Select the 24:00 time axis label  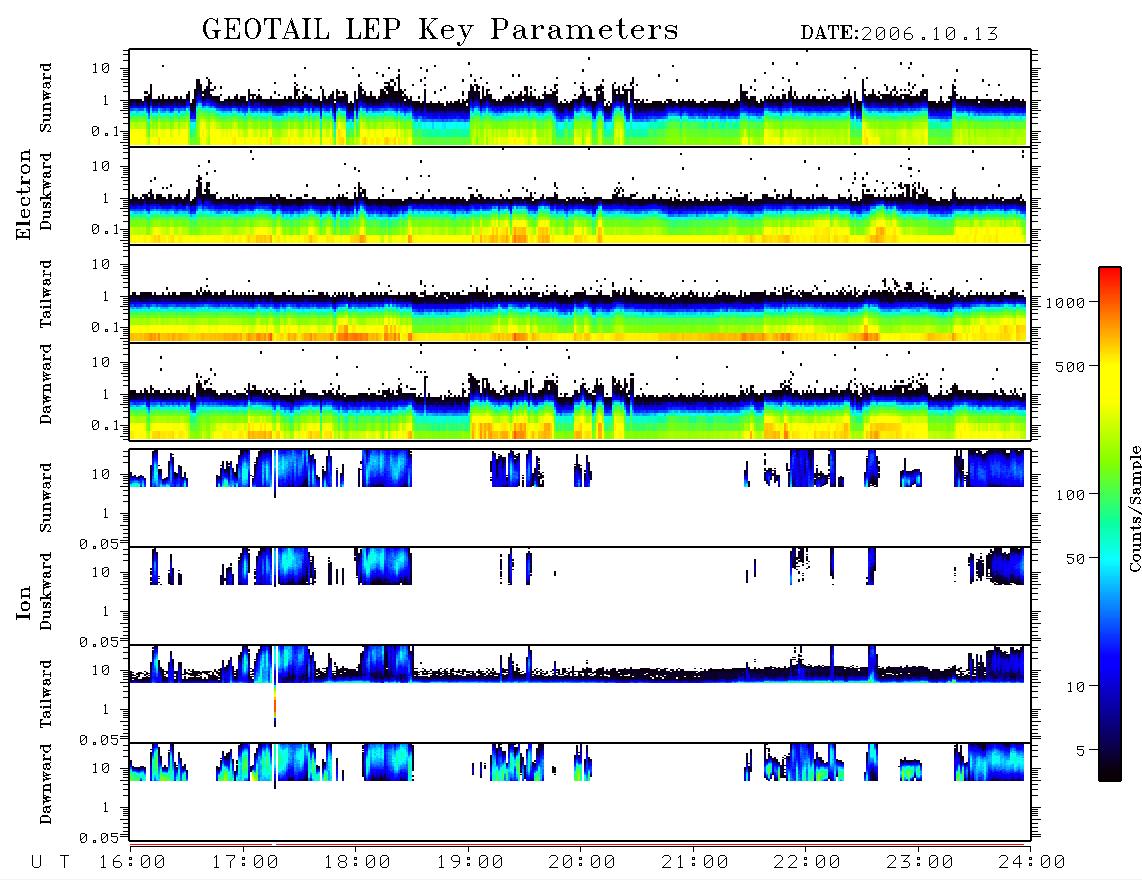[x=1032, y=863]
